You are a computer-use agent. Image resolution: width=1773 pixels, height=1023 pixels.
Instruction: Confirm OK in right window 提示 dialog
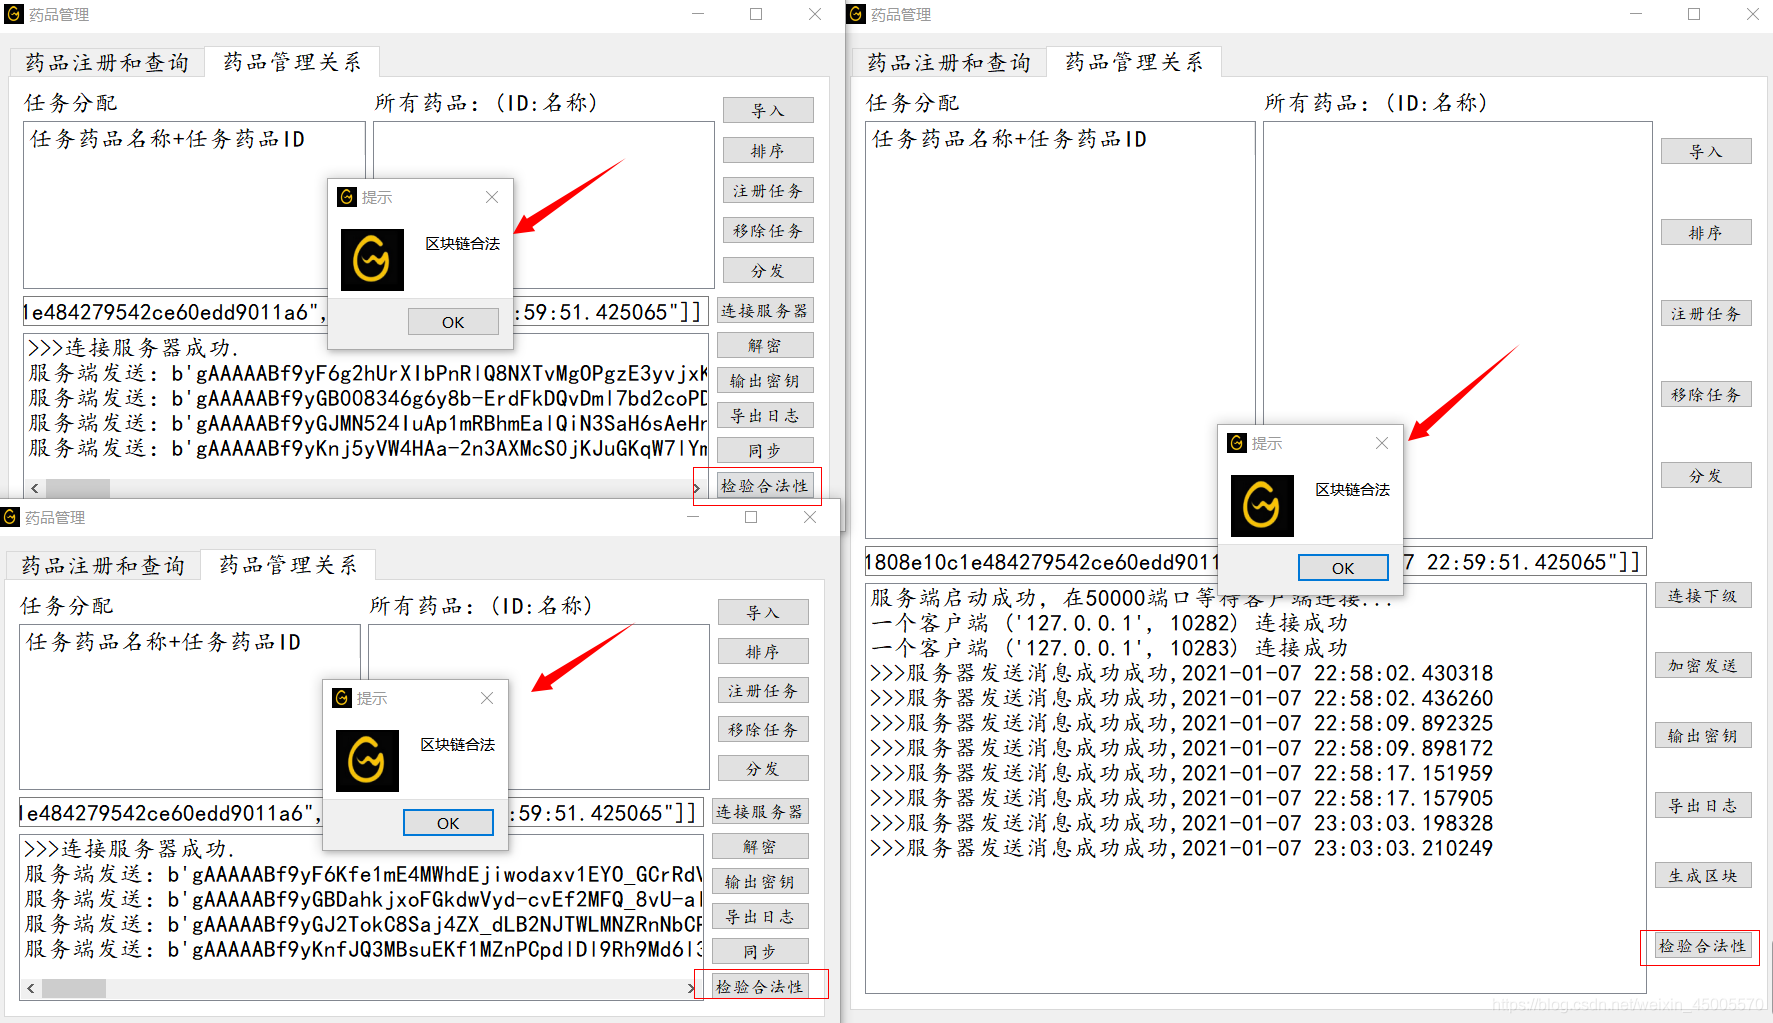(x=1343, y=567)
